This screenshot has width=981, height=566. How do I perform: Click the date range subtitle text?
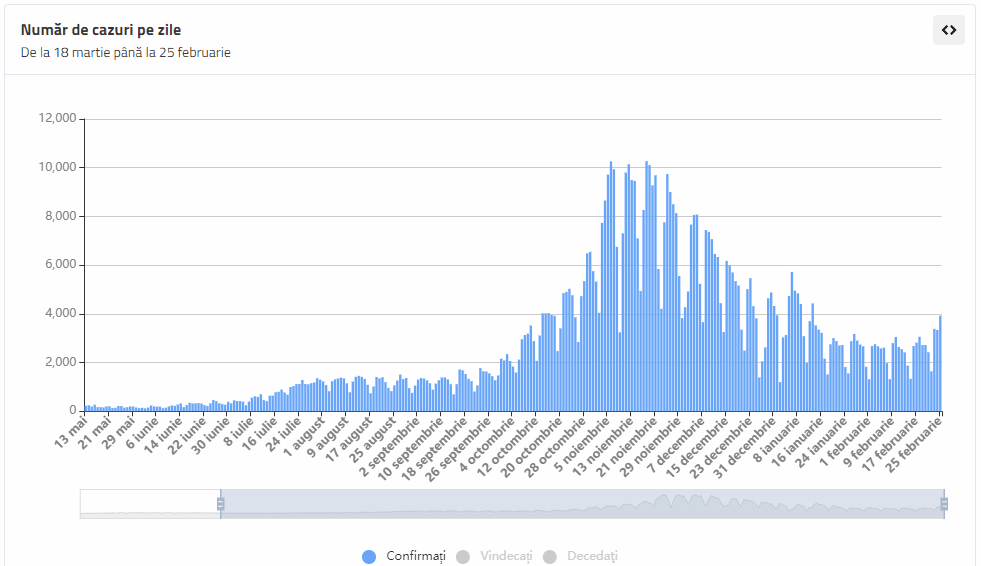click(125, 52)
